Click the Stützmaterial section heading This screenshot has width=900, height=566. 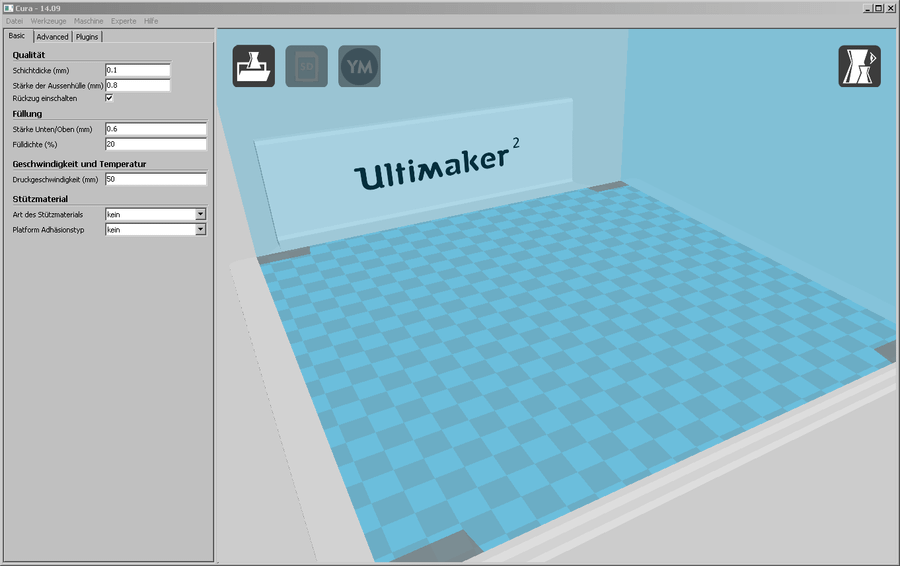[x=40, y=199]
